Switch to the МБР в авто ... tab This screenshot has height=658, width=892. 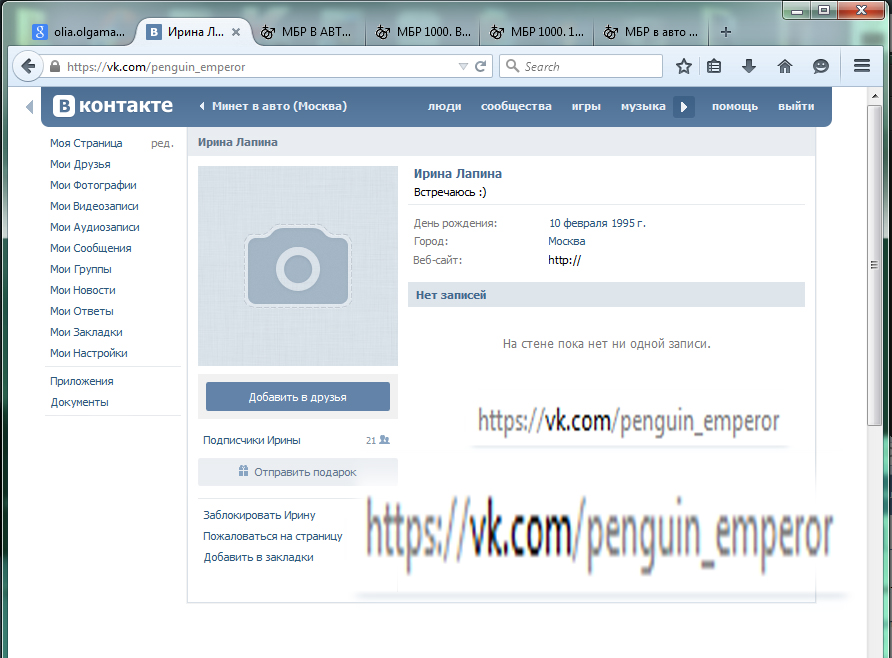[x=650, y=32]
